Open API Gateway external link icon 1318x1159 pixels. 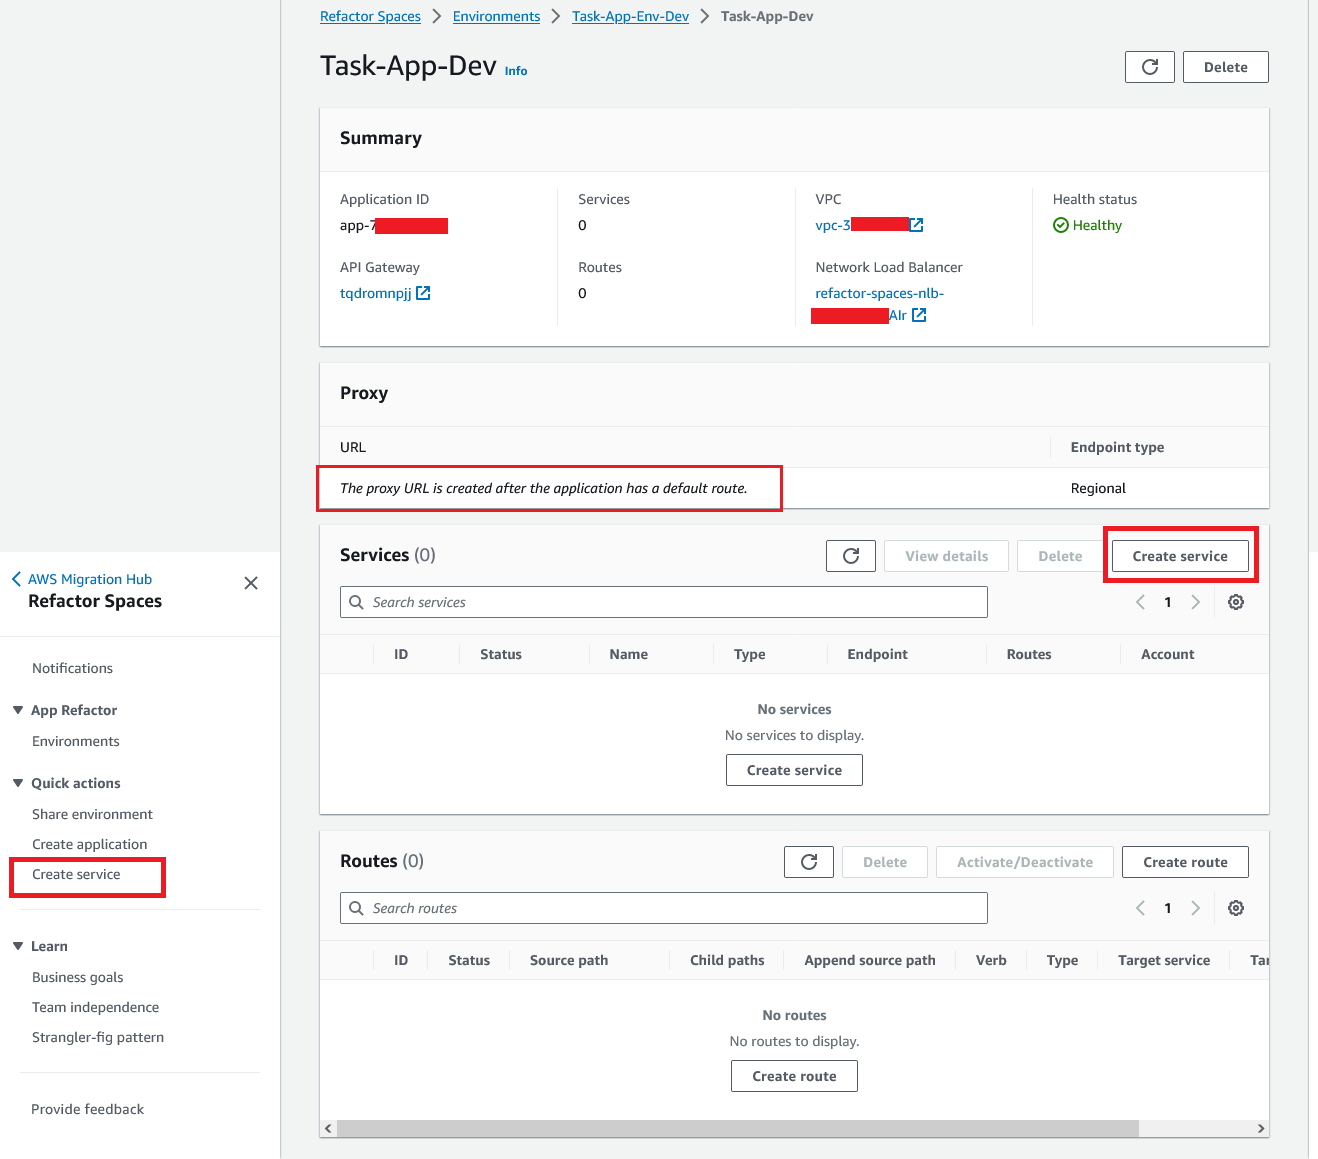point(423,293)
